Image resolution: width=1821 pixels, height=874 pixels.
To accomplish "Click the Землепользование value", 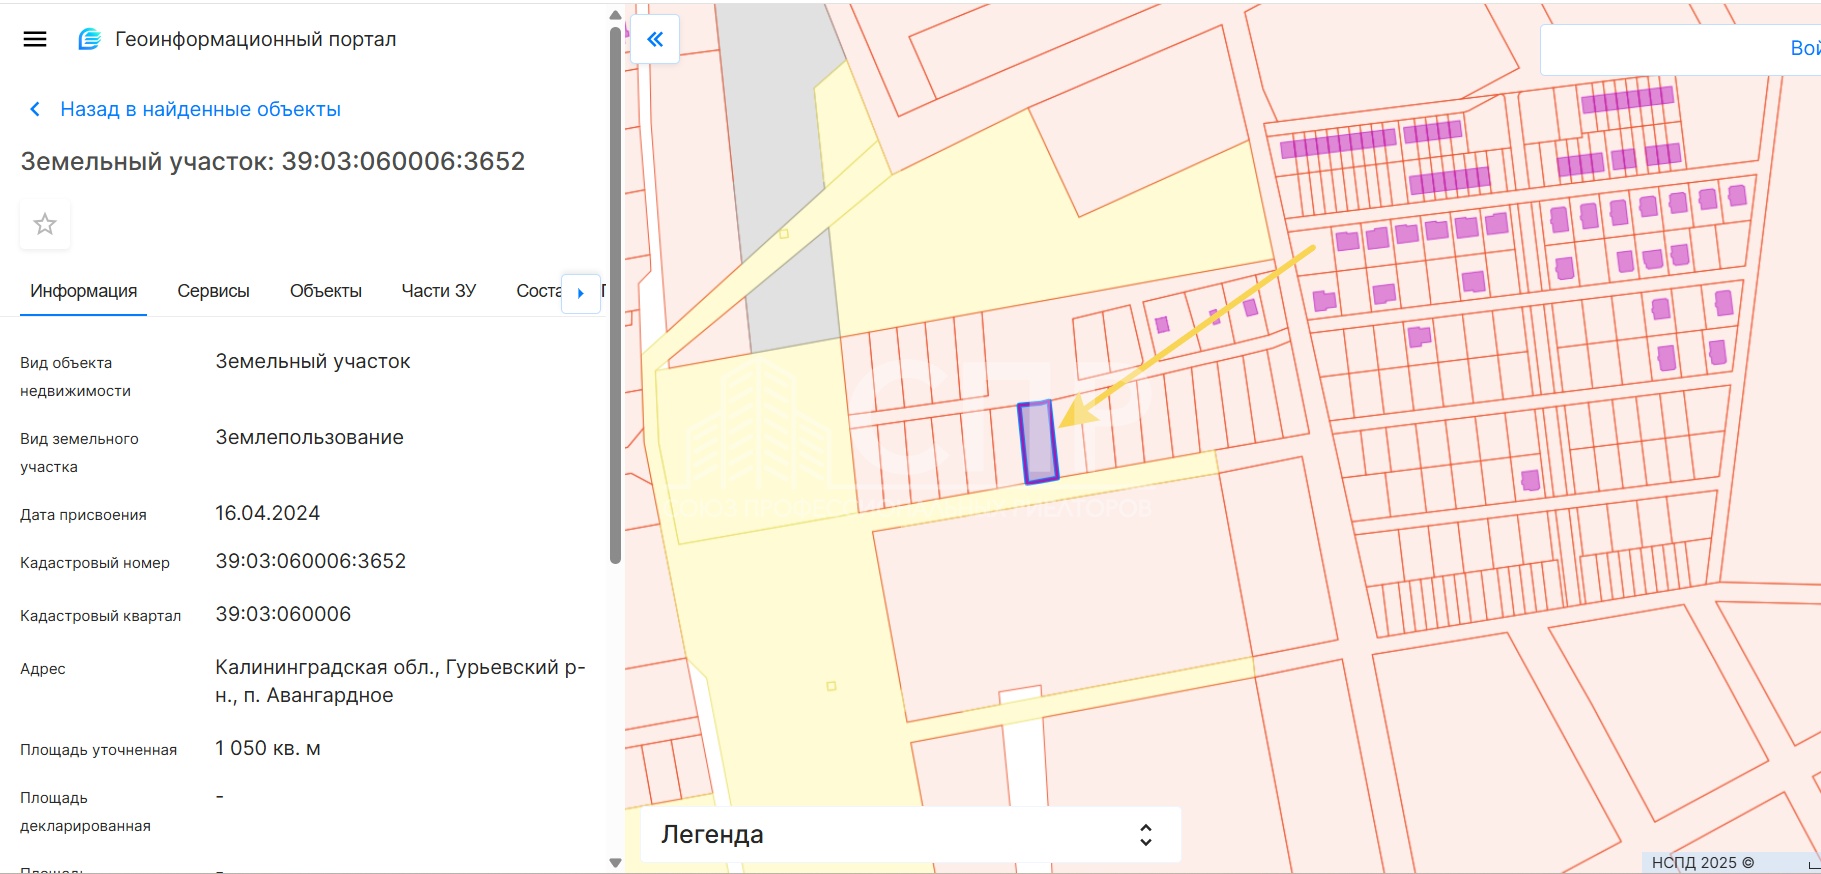I will [x=310, y=437].
